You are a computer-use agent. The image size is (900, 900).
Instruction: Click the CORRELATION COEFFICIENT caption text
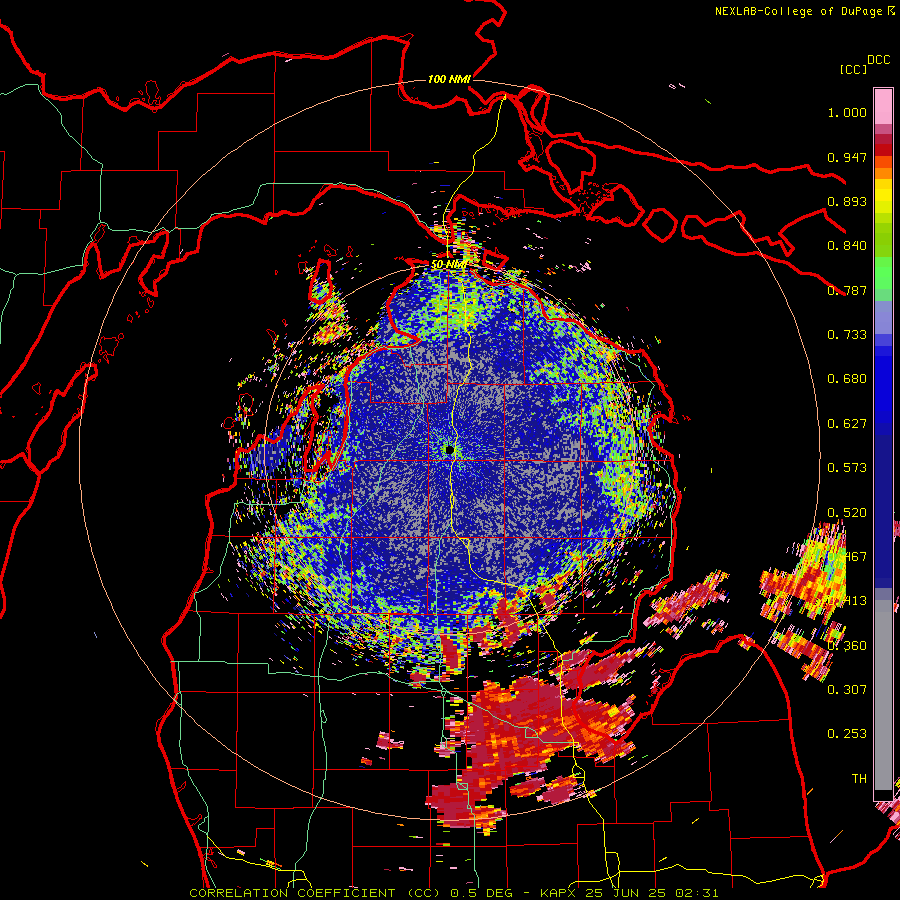click(292, 893)
